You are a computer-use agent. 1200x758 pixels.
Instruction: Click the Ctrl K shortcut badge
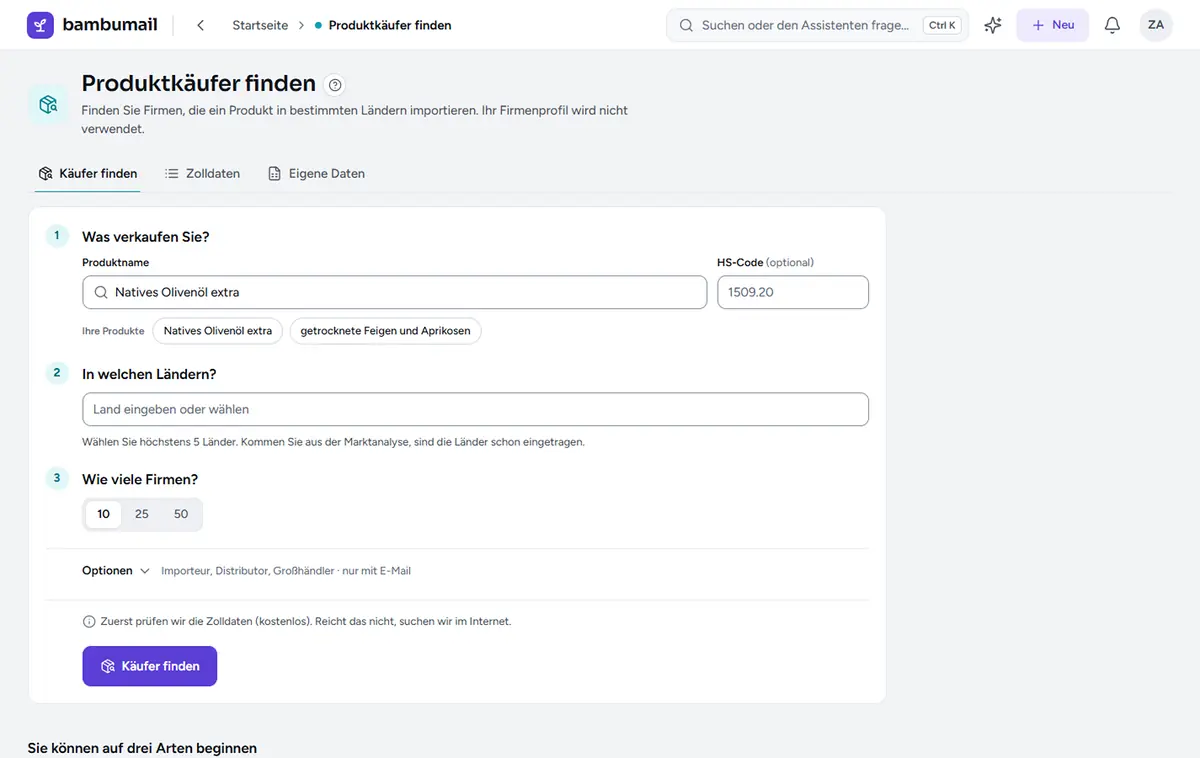point(942,25)
